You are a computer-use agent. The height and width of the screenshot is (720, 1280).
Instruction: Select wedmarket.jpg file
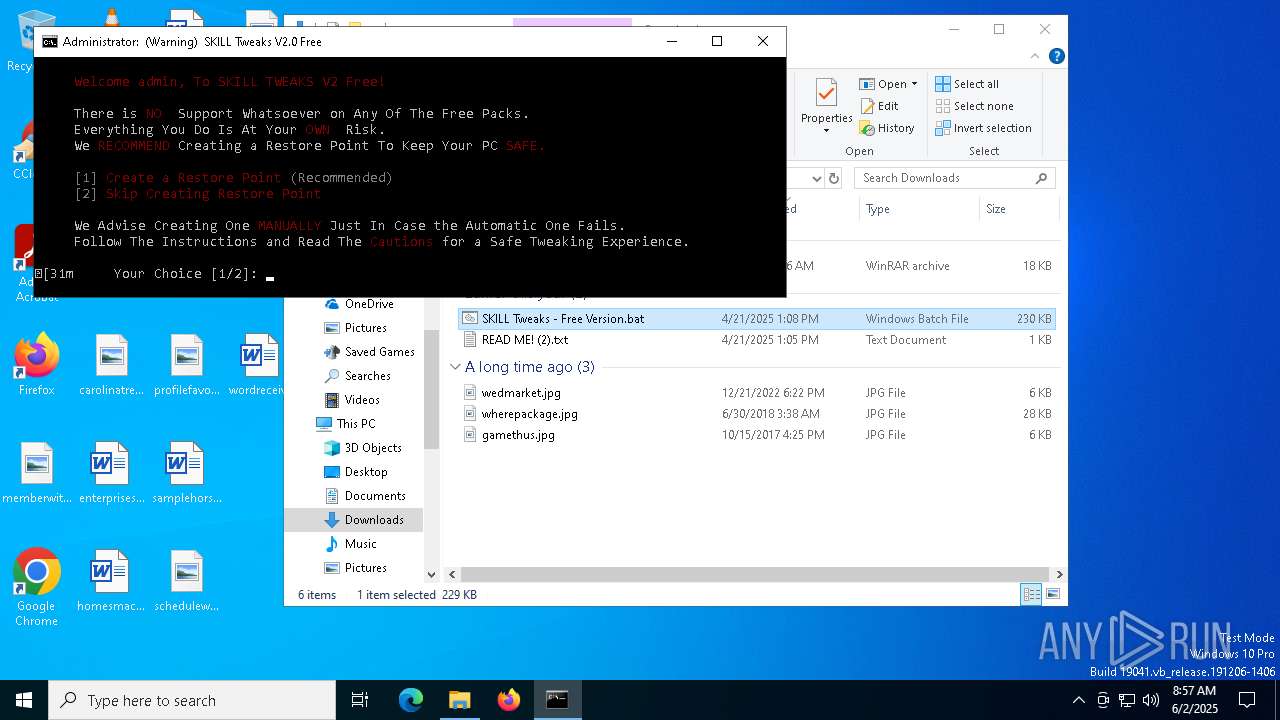click(x=757, y=393)
